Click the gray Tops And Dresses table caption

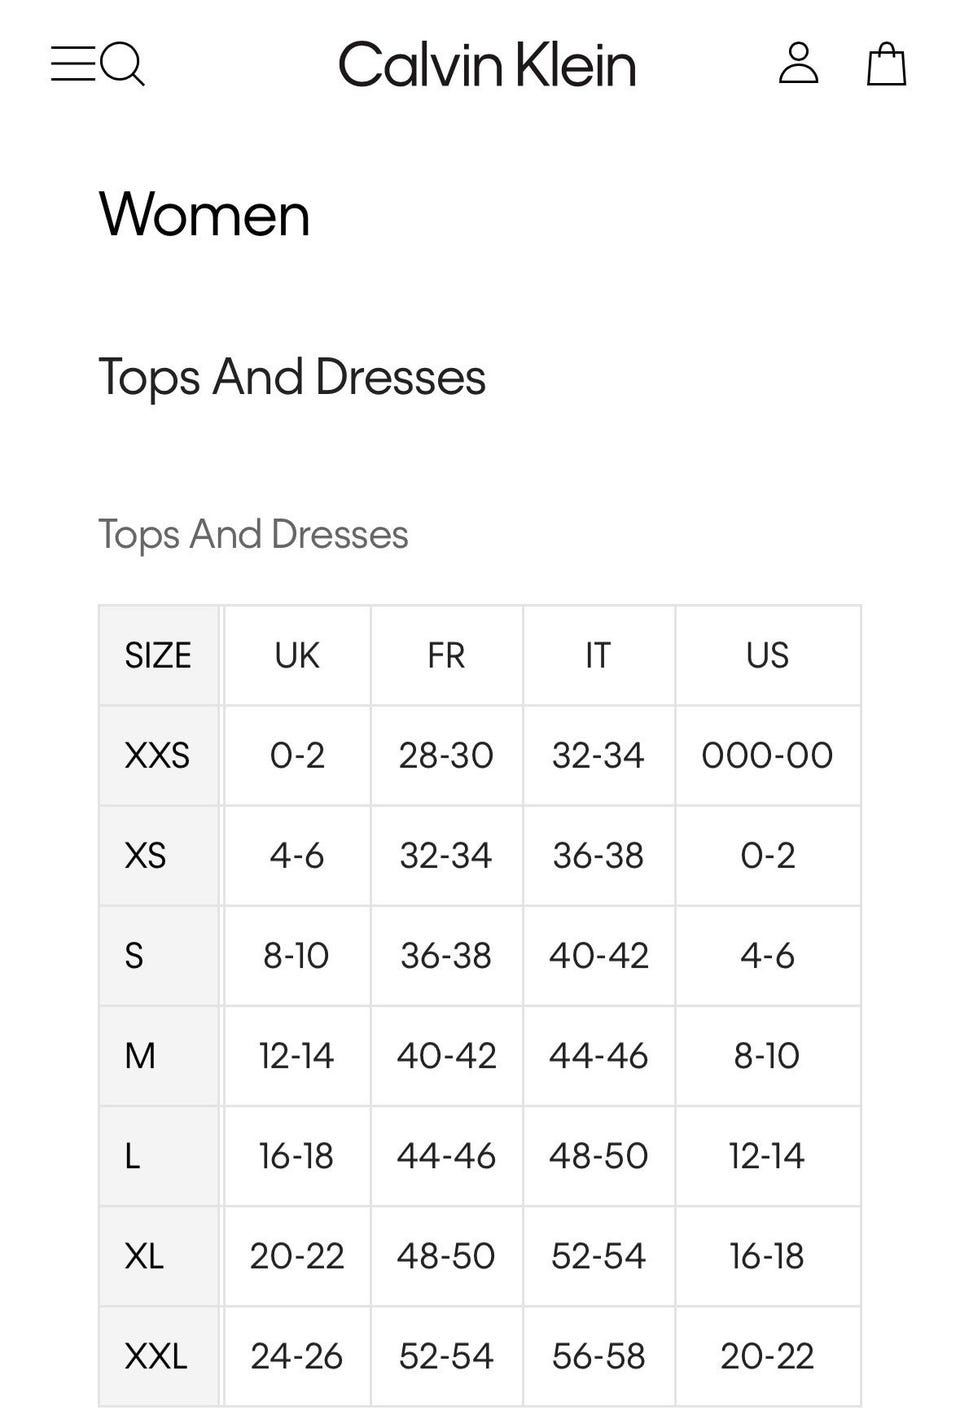click(x=253, y=534)
